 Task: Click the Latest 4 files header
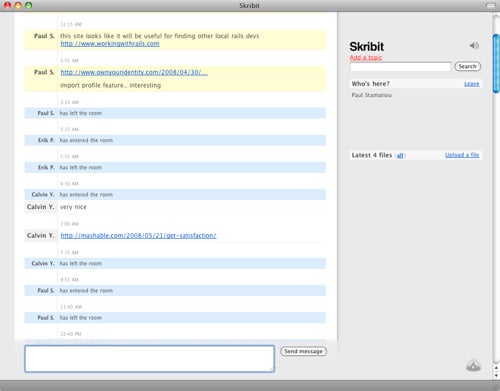pos(372,155)
